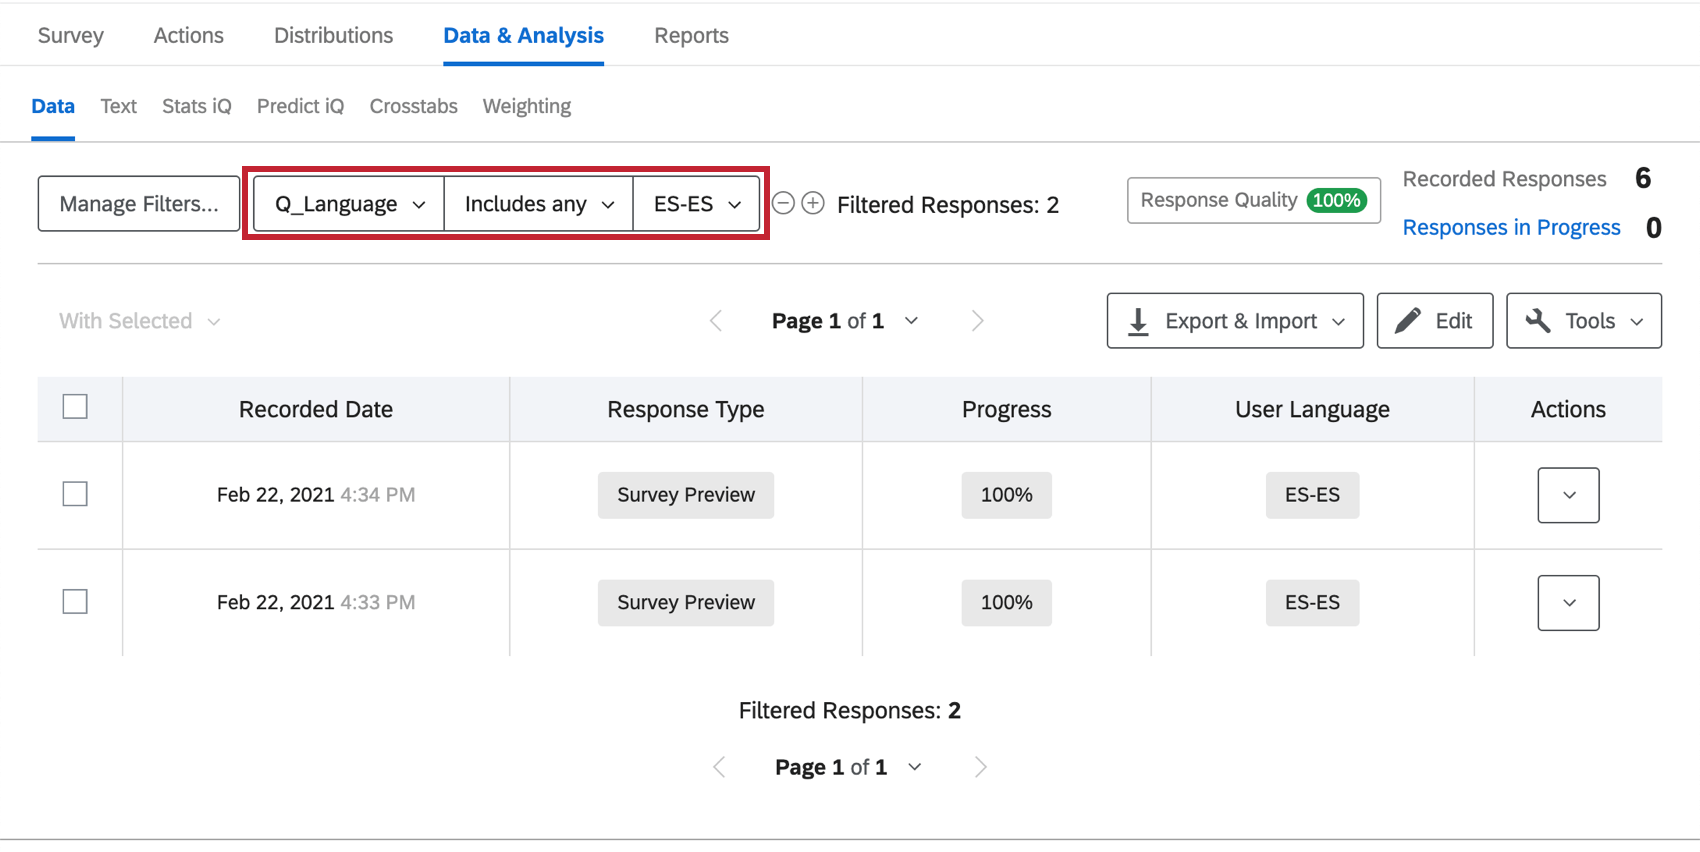Go to previous page using top arrow
The width and height of the screenshot is (1700, 852).
point(716,321)
